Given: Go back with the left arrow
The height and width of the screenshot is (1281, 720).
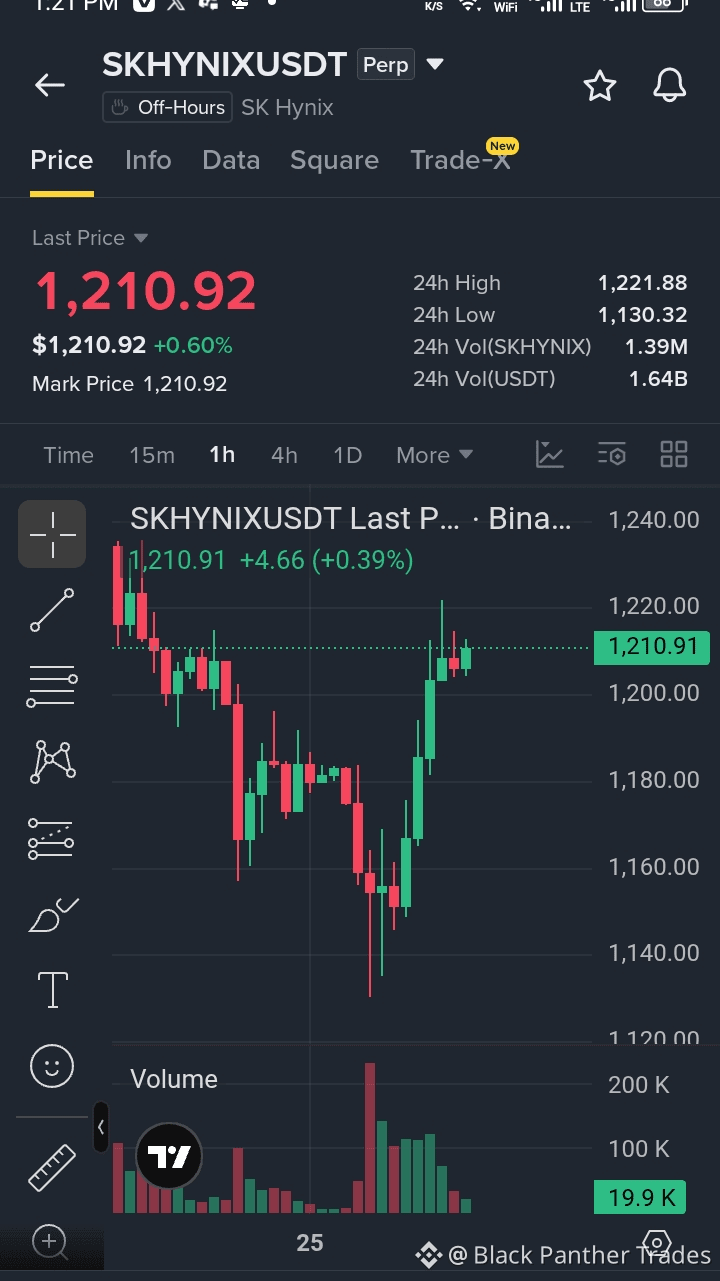Looking at the screenshot, I should [x=50, y=86].
